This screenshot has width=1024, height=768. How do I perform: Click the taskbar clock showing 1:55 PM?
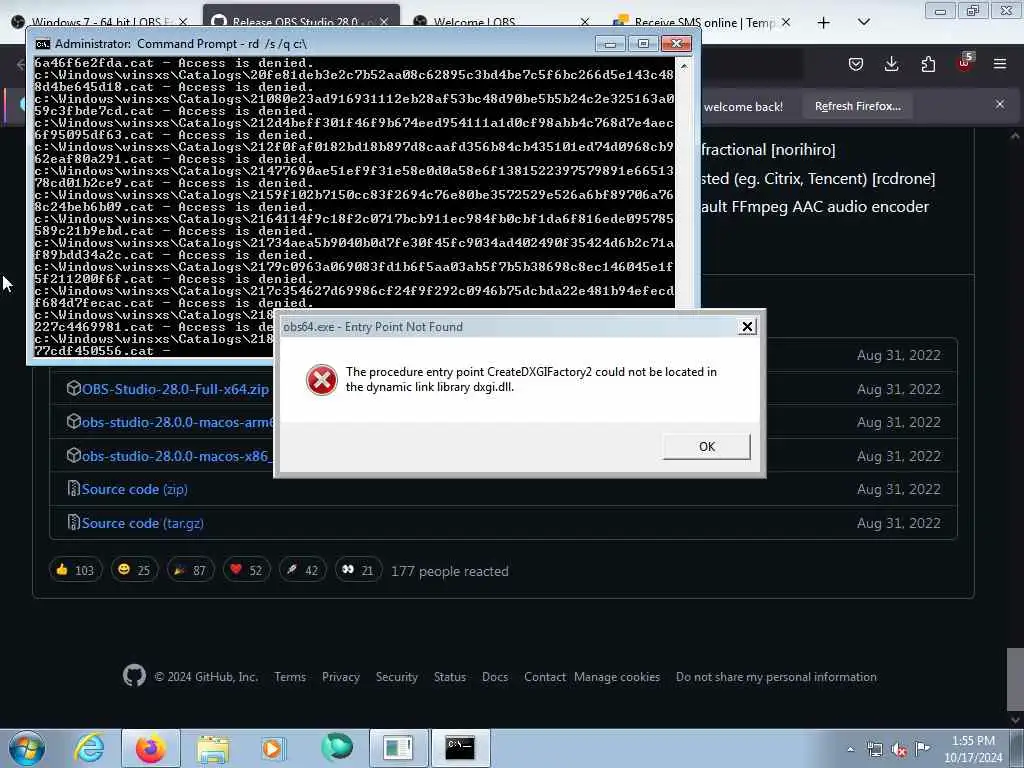pyautogui.click(x=973, y=749)
